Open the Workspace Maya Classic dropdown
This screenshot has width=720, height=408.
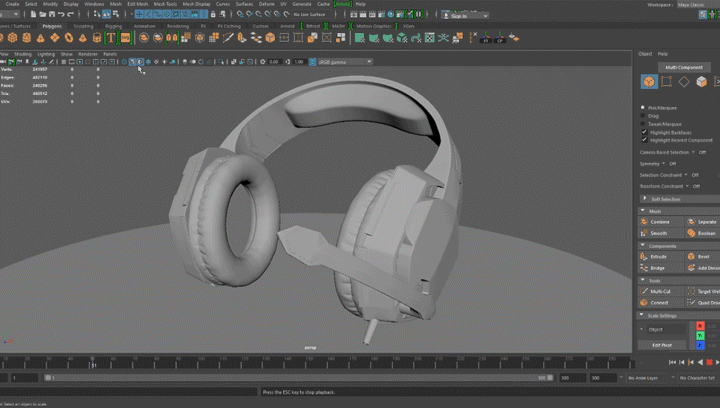[x=690, y=4]
